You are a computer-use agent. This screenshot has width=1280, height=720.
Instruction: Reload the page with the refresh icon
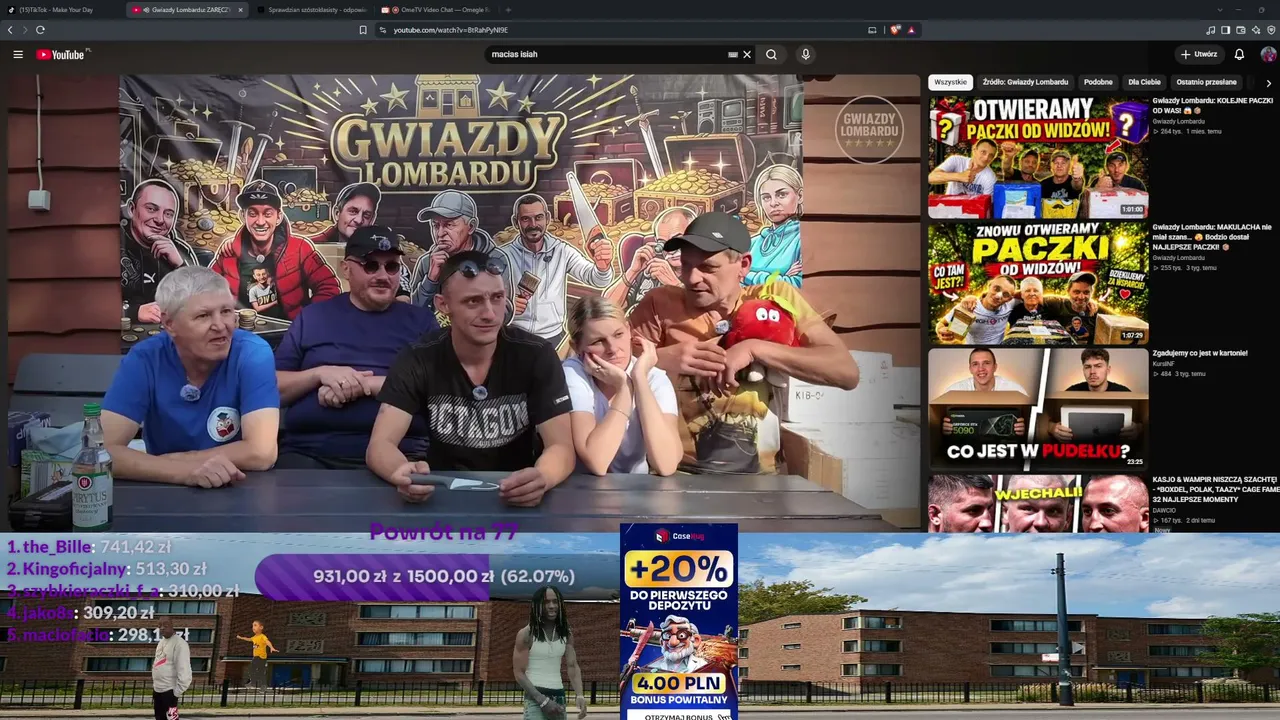[x=40, y=30]
